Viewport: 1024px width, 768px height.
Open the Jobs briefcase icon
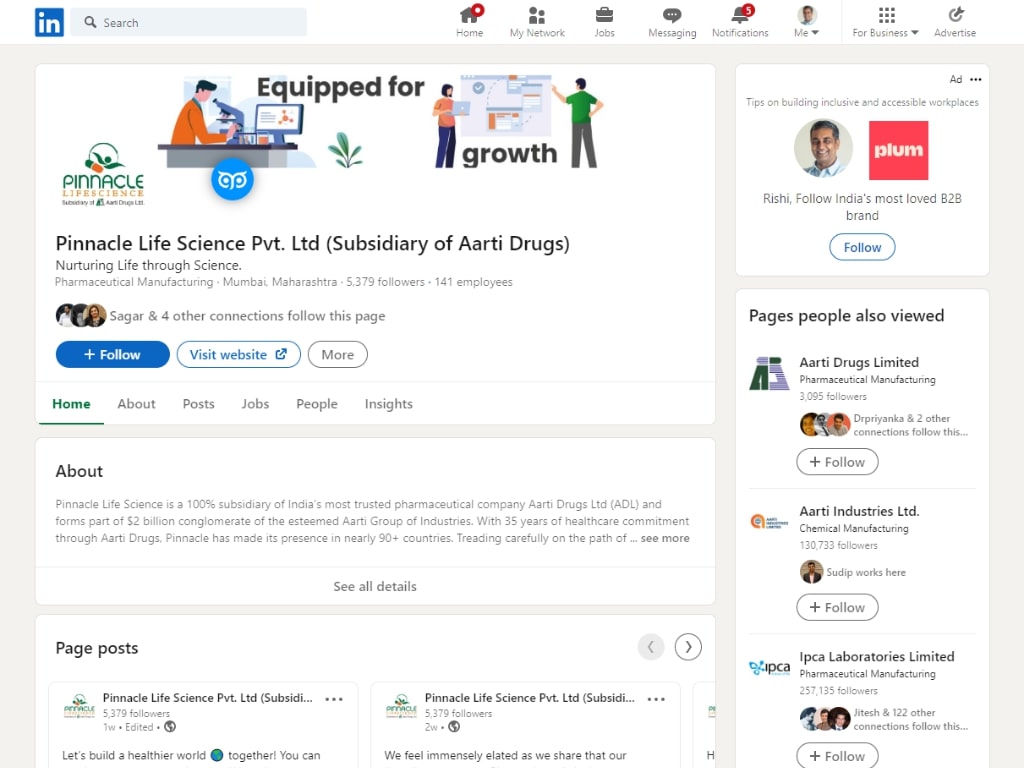604,15
